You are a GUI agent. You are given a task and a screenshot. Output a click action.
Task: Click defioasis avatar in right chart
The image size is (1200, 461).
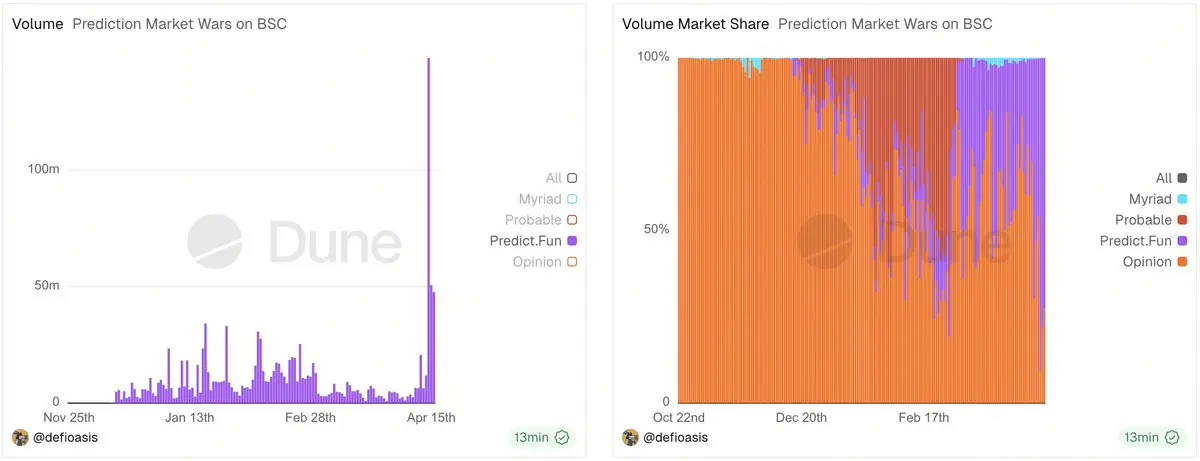630,437
